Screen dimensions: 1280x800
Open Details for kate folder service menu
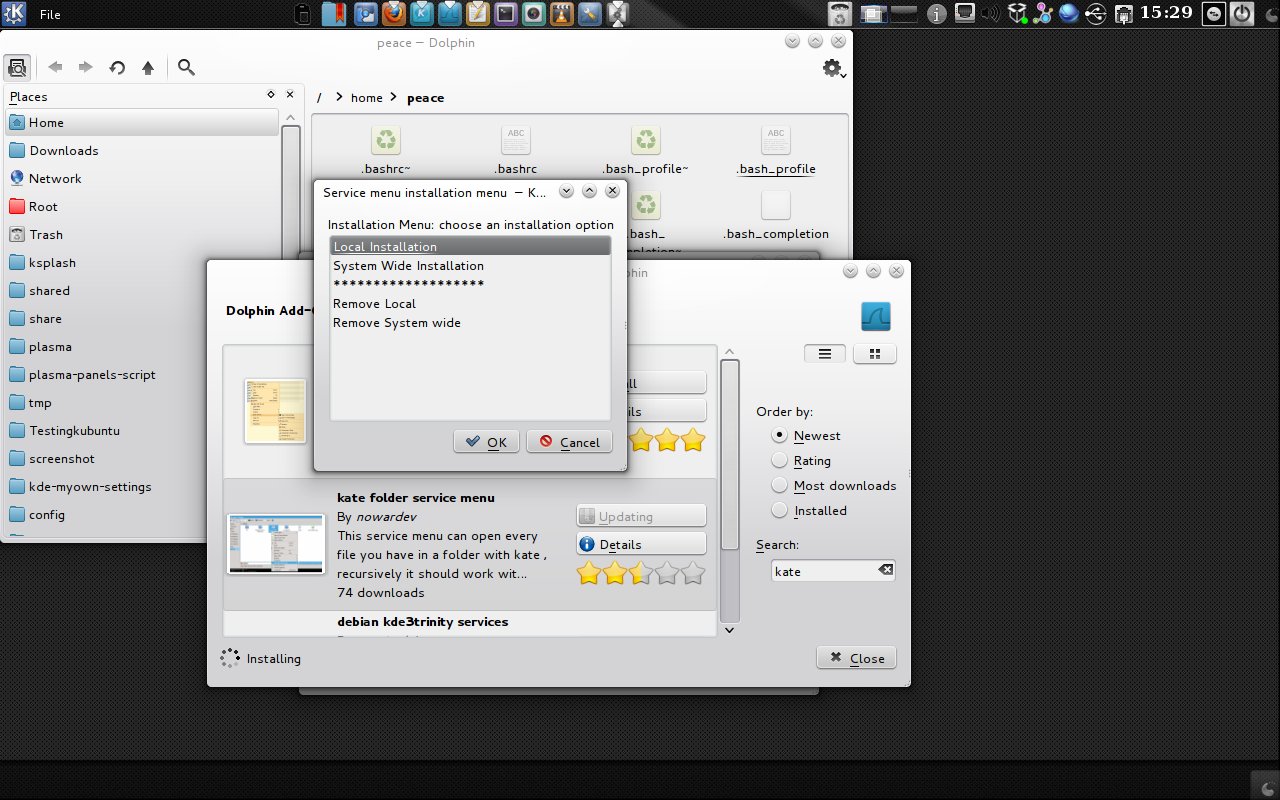pos(641,544)
